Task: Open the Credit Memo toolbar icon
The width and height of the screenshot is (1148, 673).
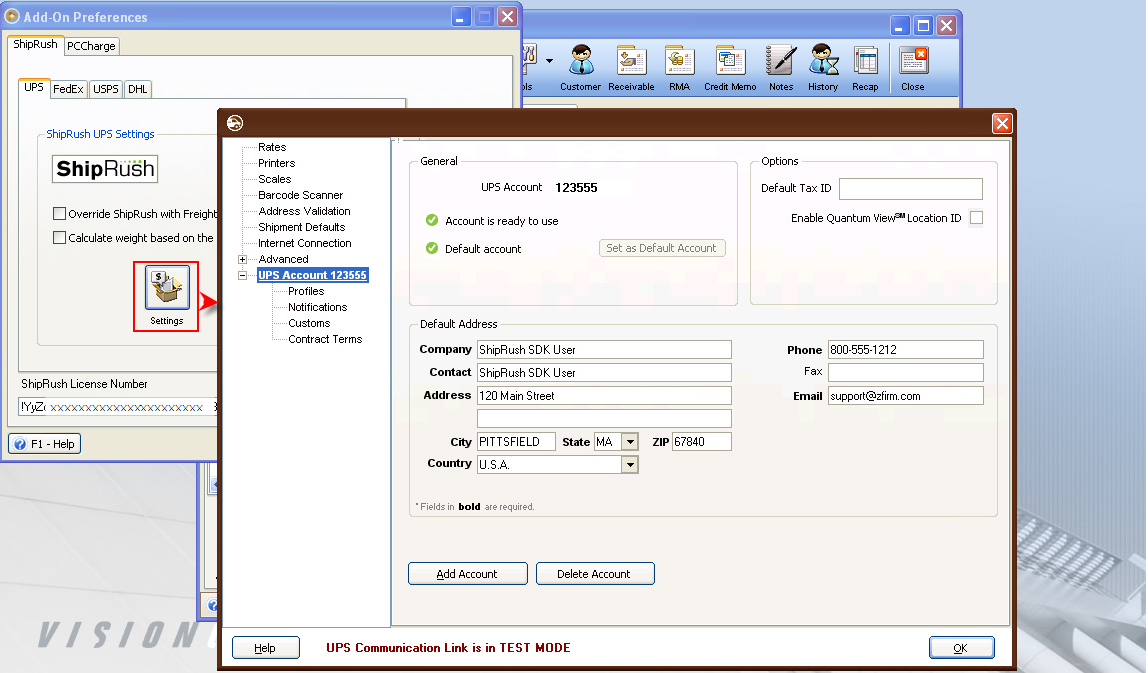Action: click(730, 68)
